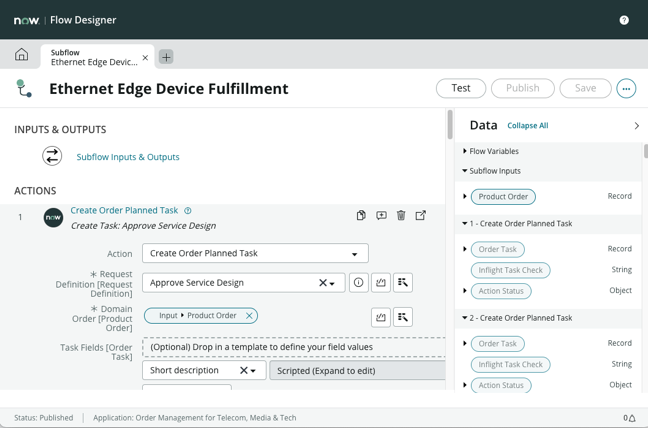Open the Request Definition dropdown arrow

pyautogui.click(x=332, y=283)
